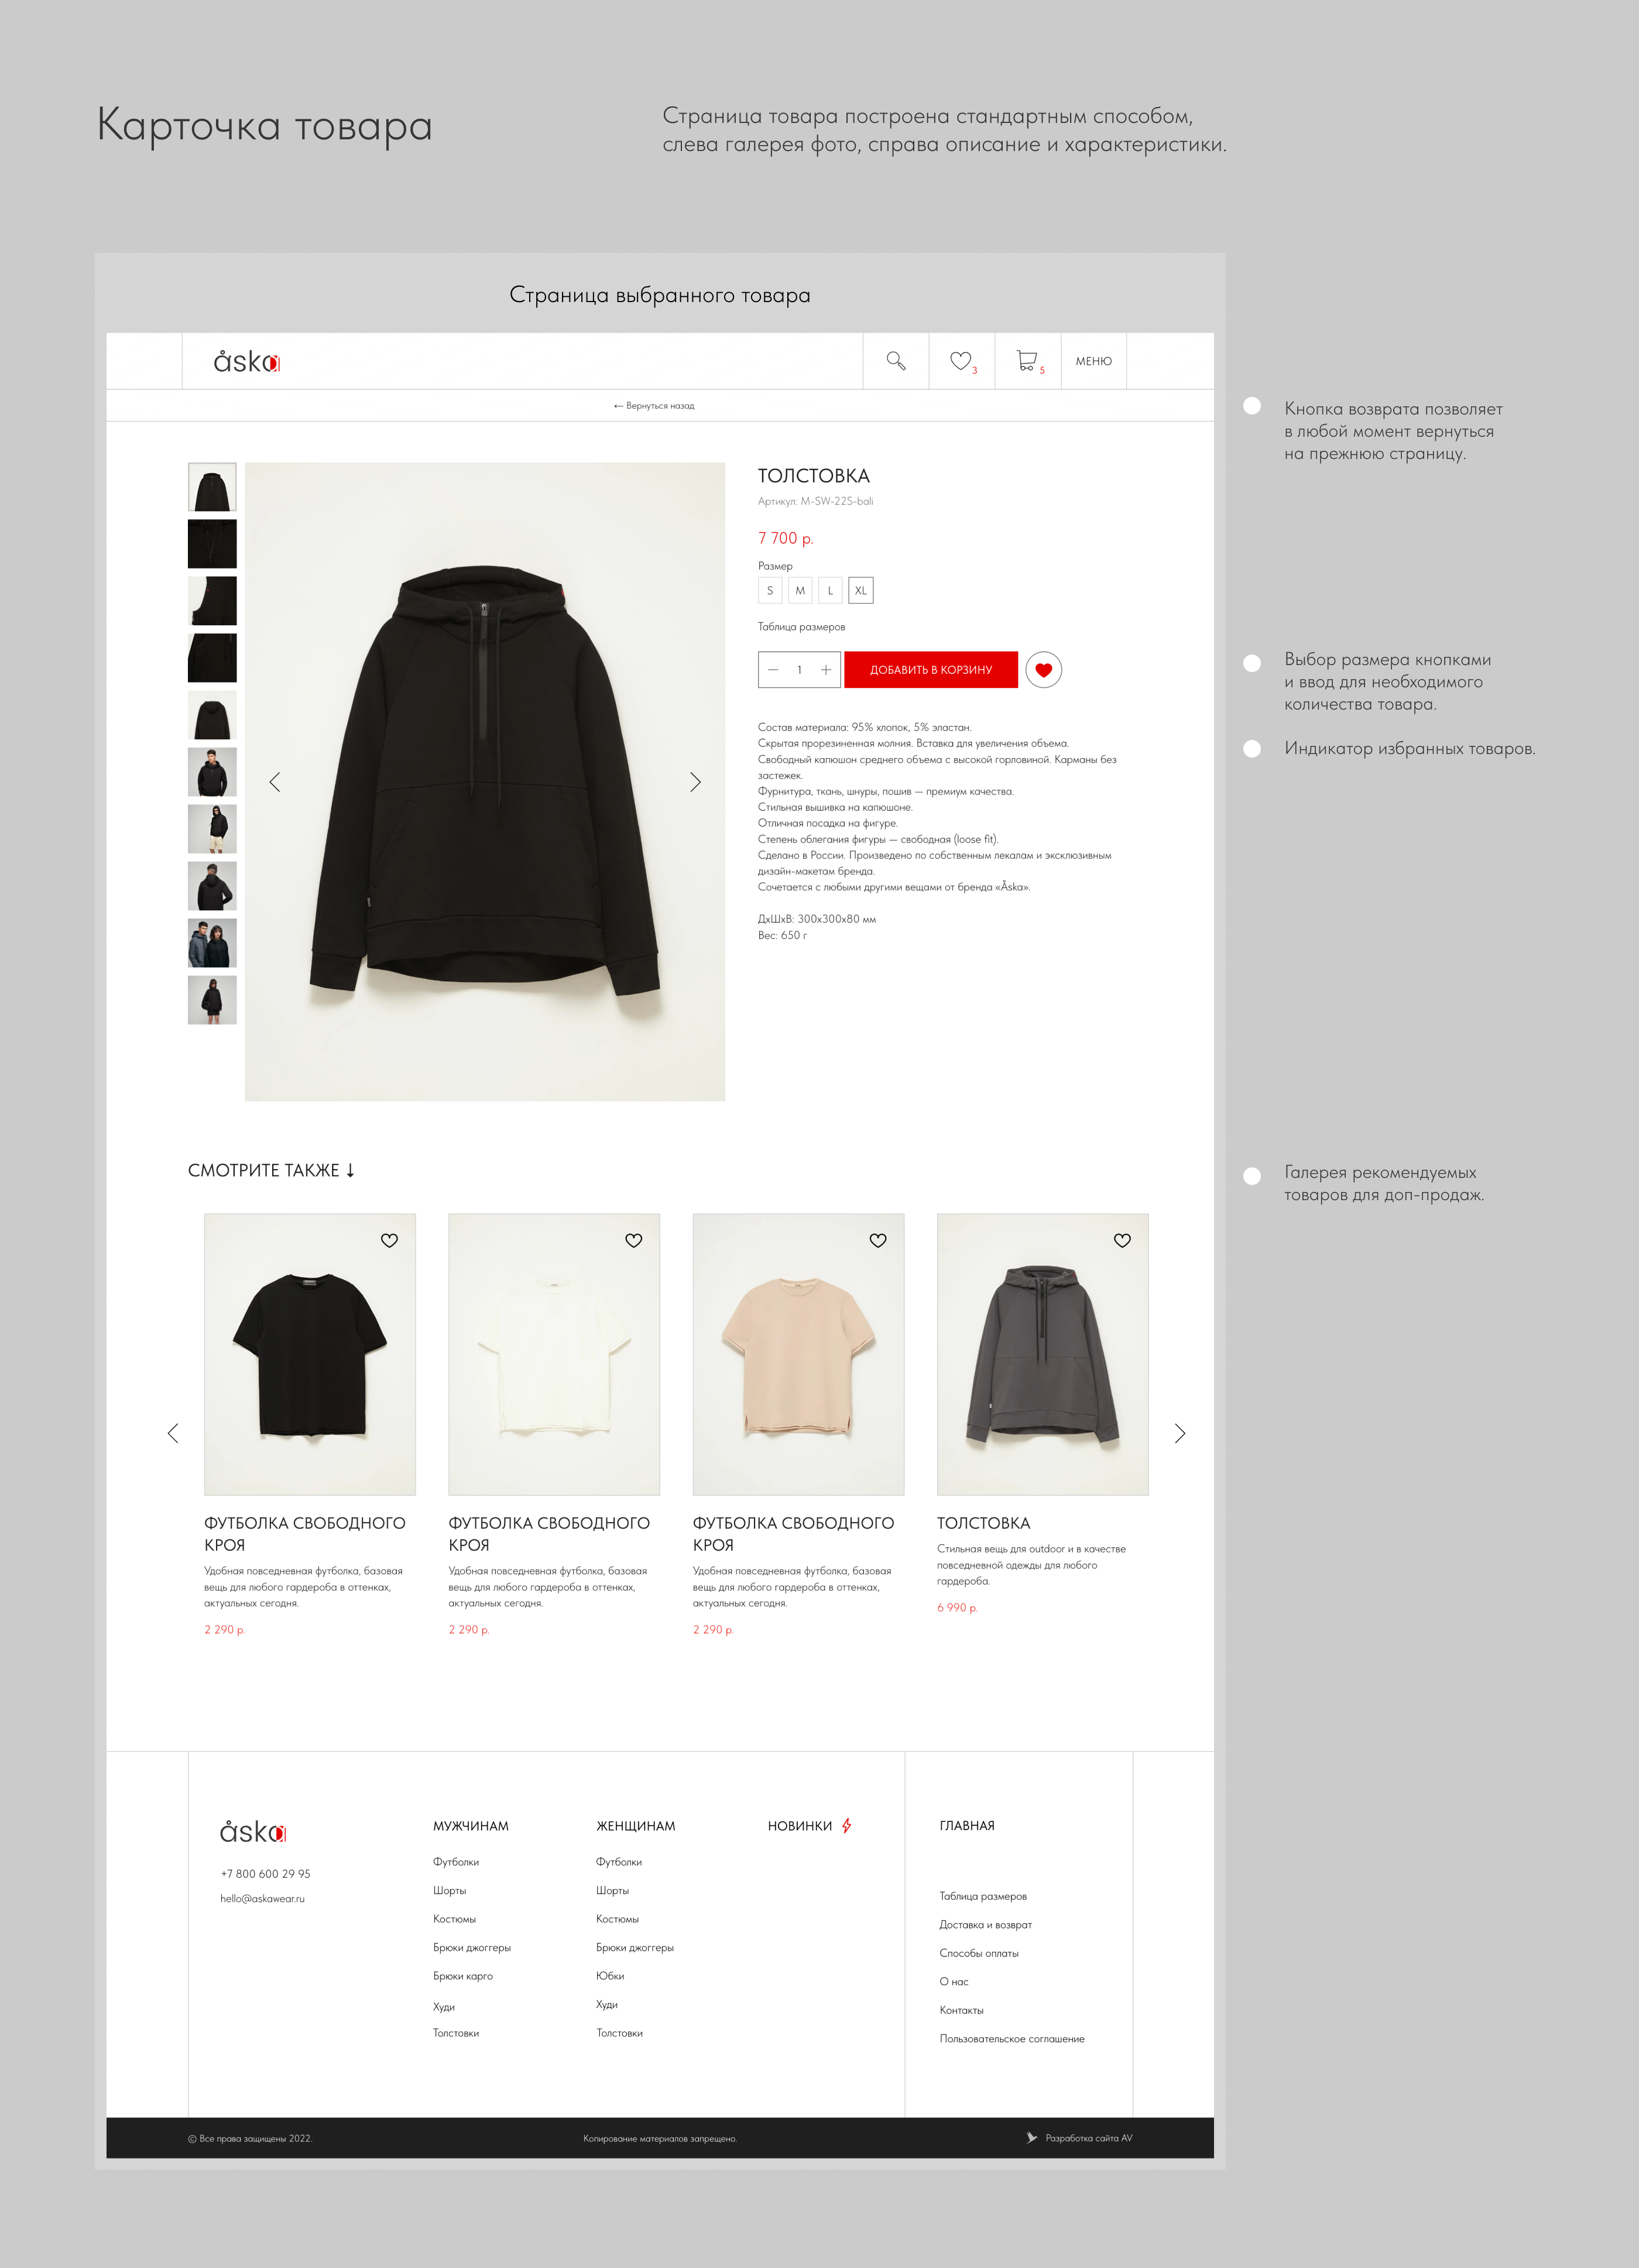
Task: Select the model photo thumbnail with two people
Action: [x=212, y=943]
